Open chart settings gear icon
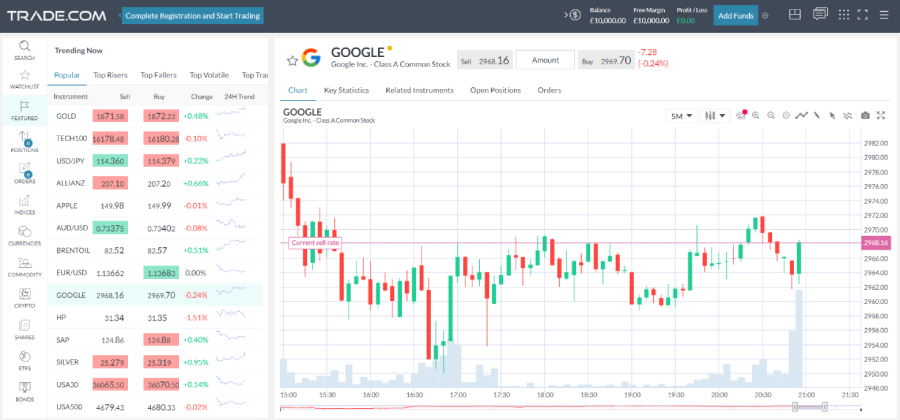Screen dimensions: 900x420 pyautogui.click(x=786, y=115)
